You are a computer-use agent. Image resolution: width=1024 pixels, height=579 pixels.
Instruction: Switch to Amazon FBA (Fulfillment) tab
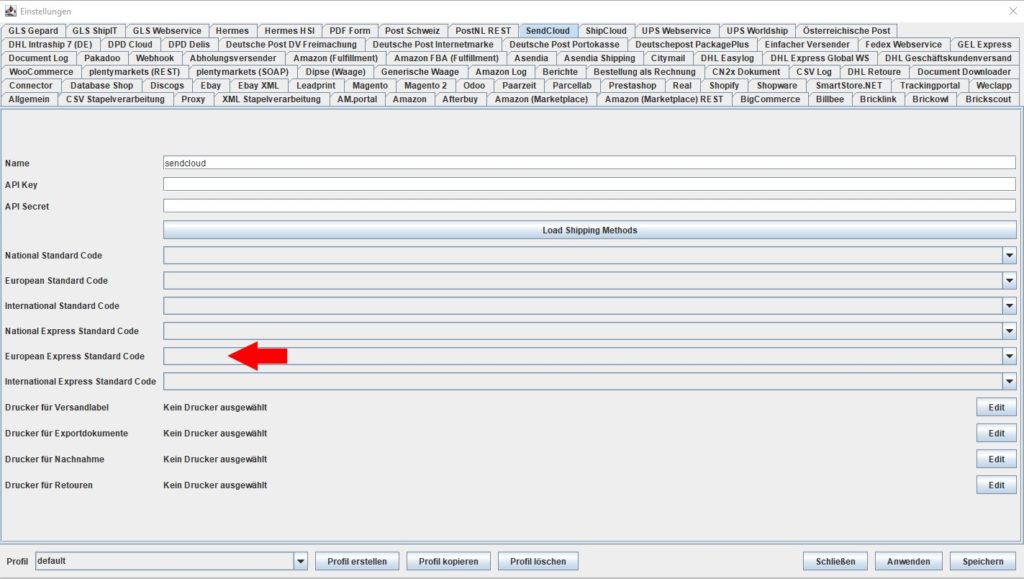click(446, 58)
